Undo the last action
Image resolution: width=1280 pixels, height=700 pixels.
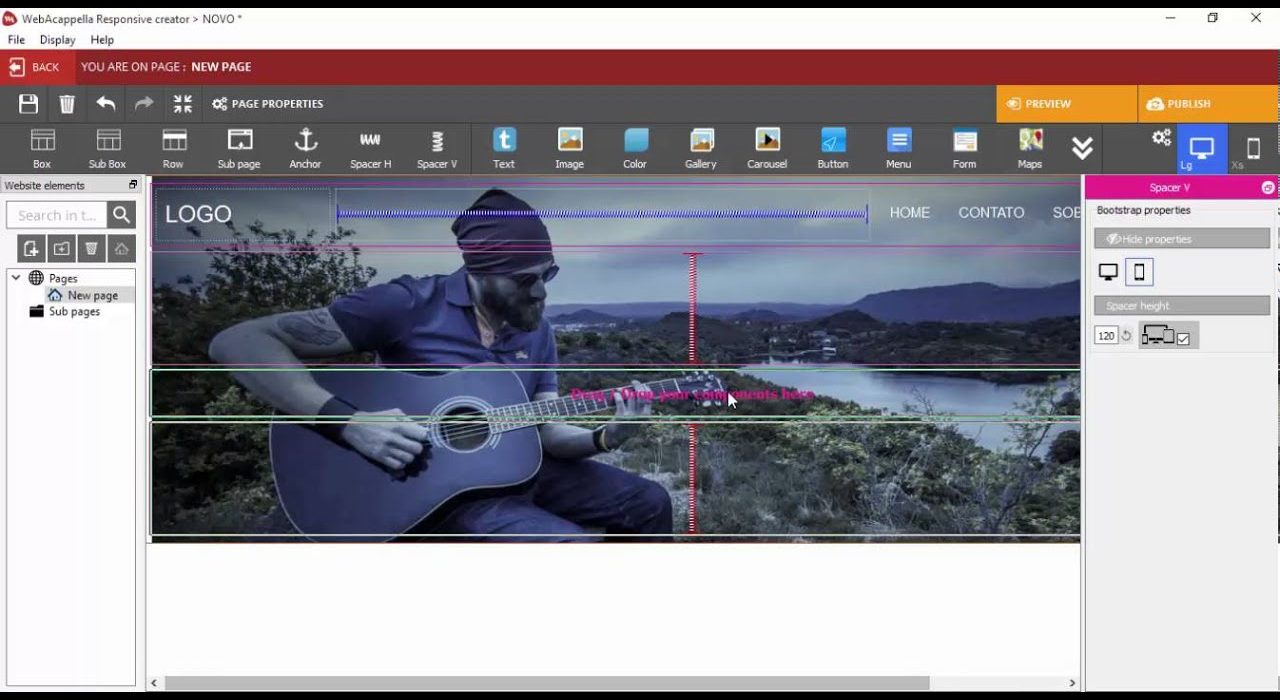106,104
